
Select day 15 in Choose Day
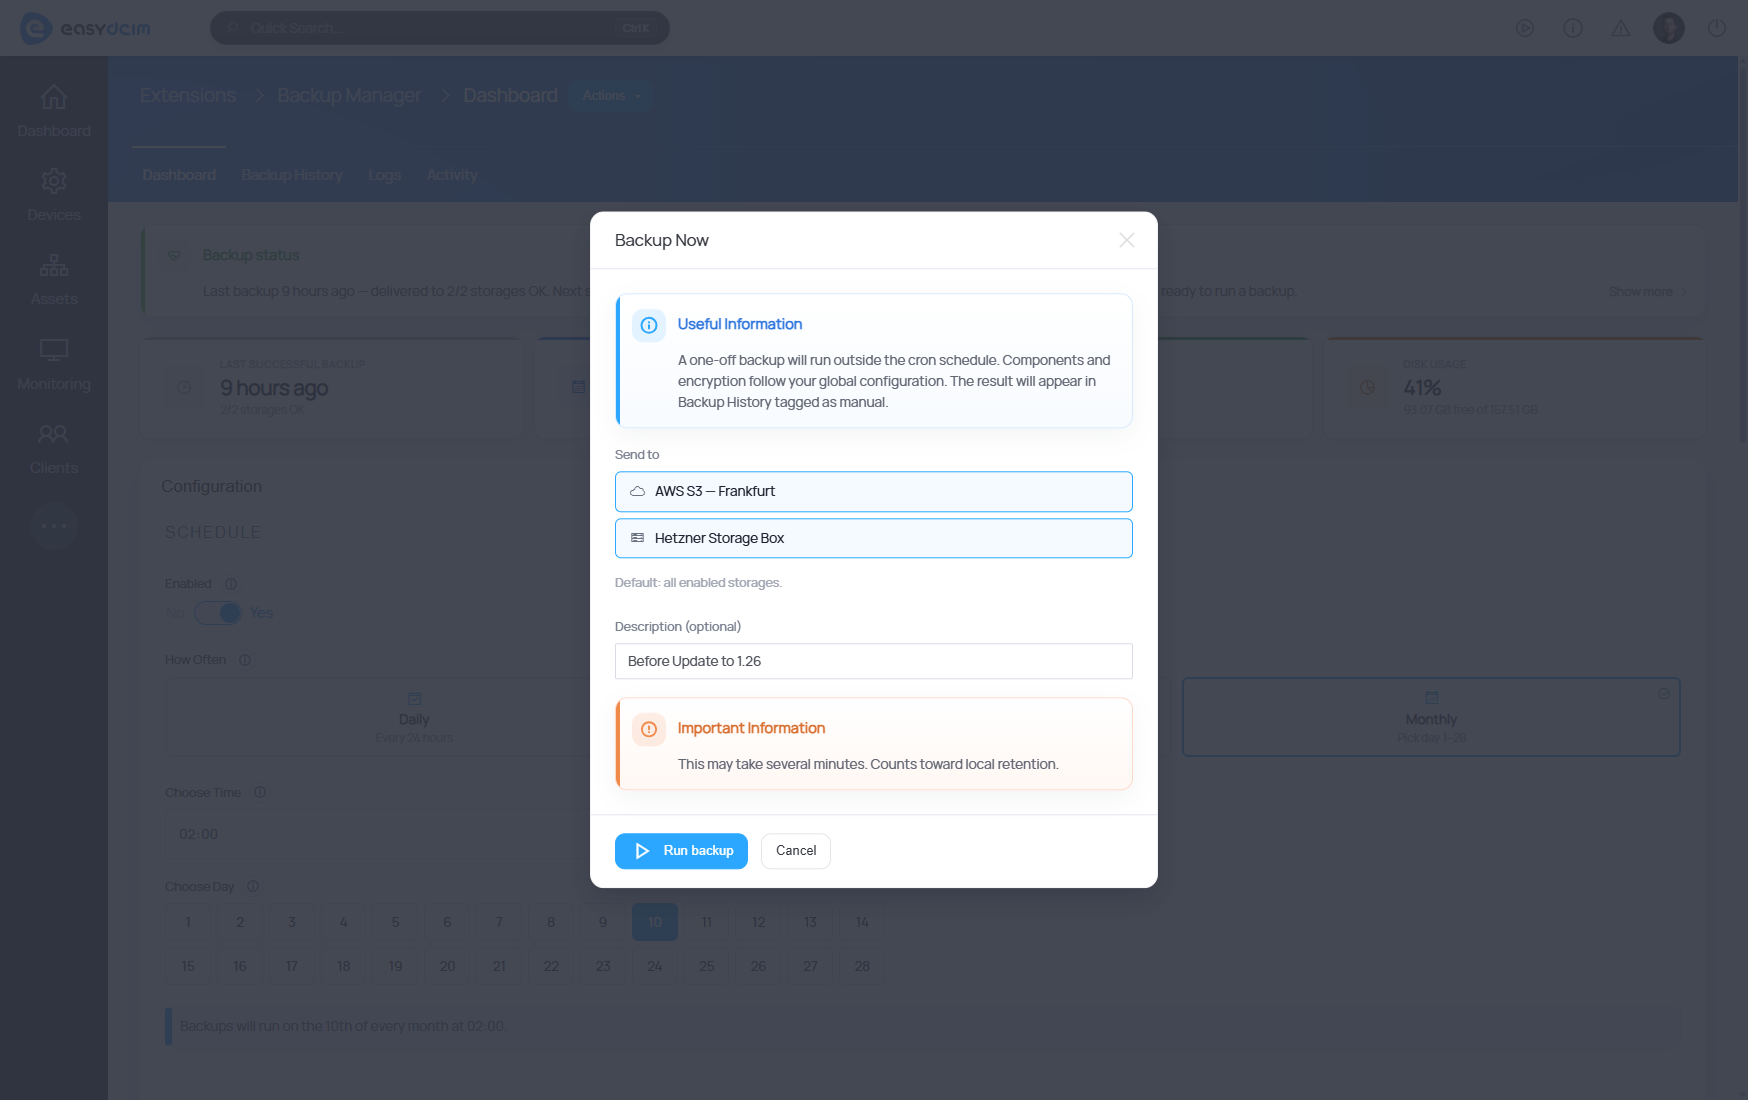tap(188, 966)
